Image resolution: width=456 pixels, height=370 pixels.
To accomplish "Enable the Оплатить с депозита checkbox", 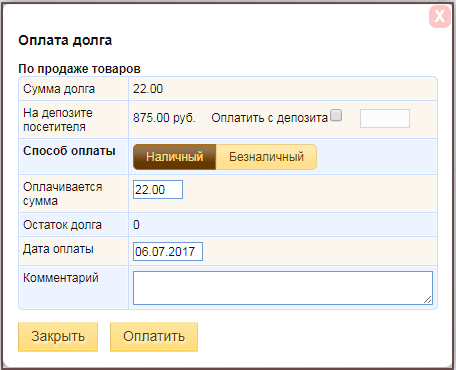I will click(x=336, y=115).
